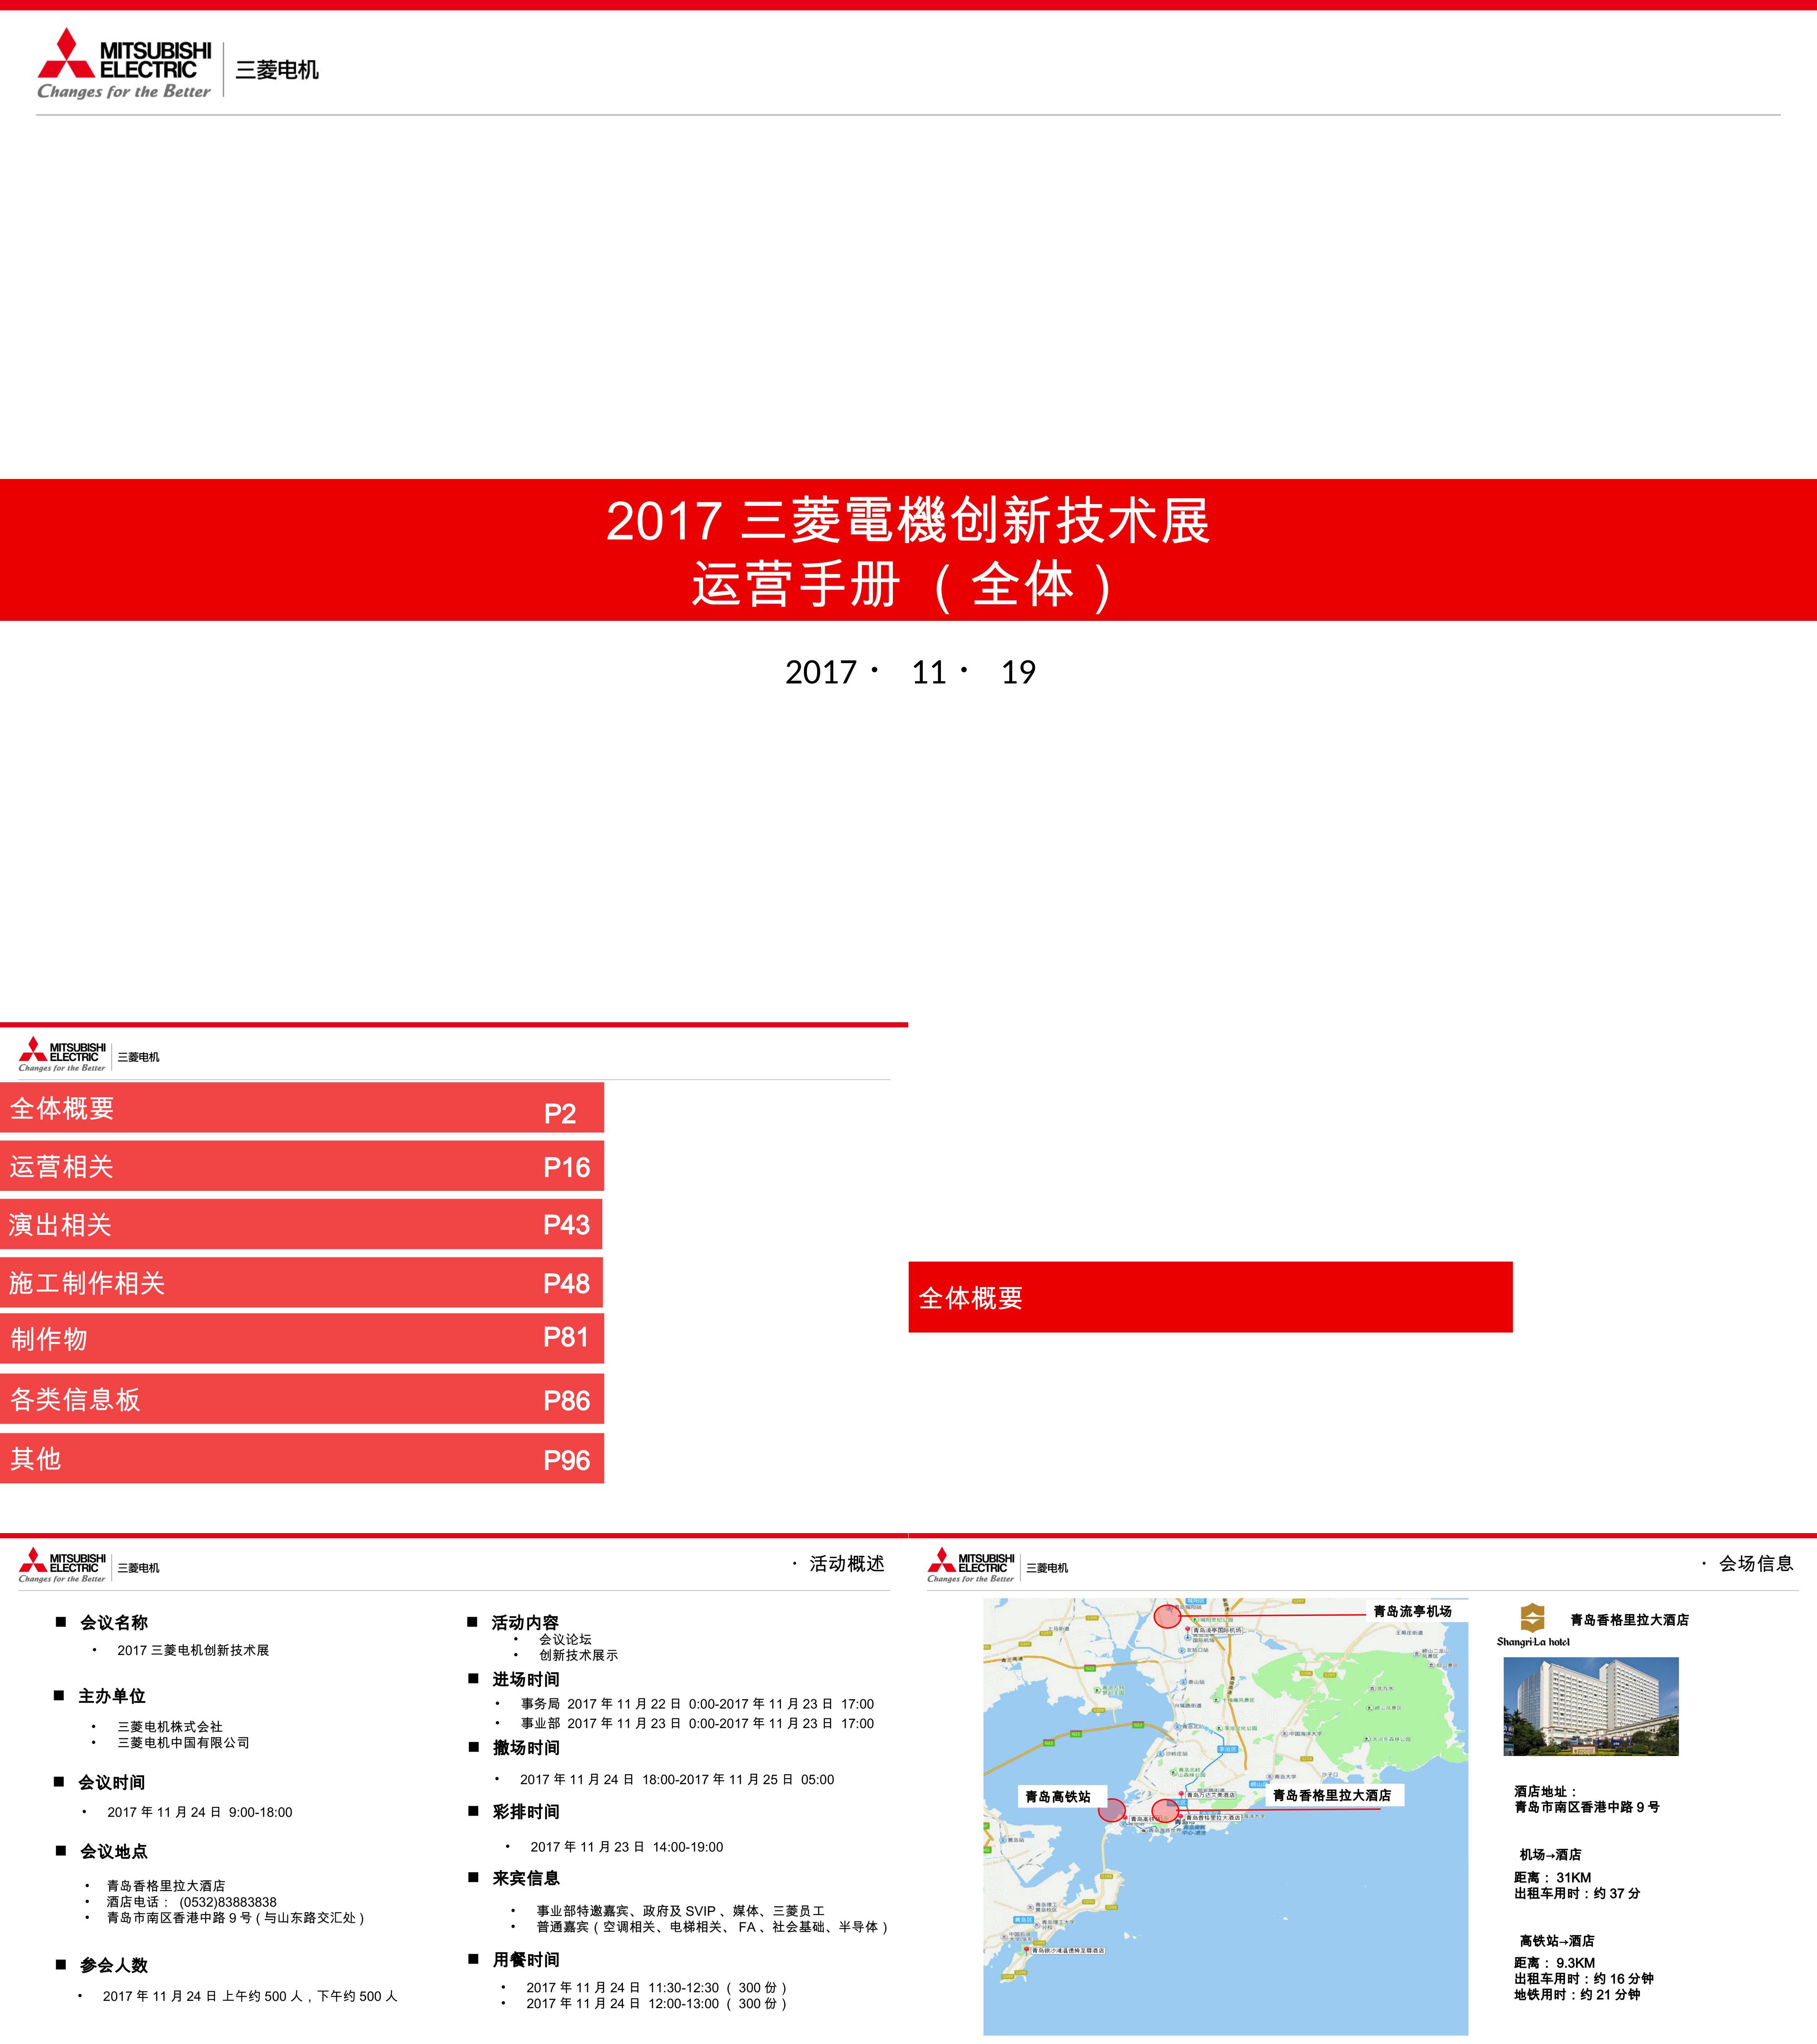The image size is (1817, 2044).
Task: Select the '进场时间' heading
Action: click(526, 1679)
